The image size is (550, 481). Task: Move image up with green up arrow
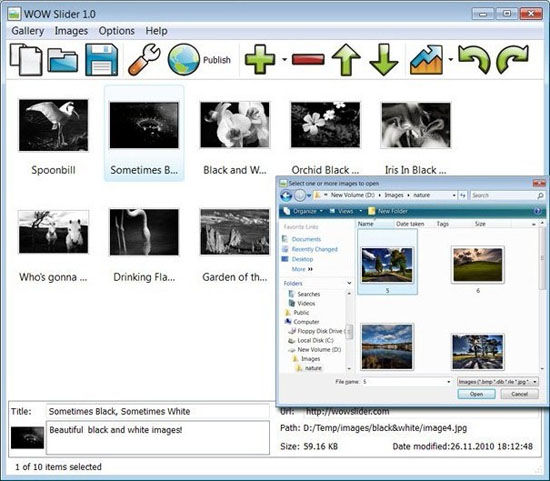346,60
